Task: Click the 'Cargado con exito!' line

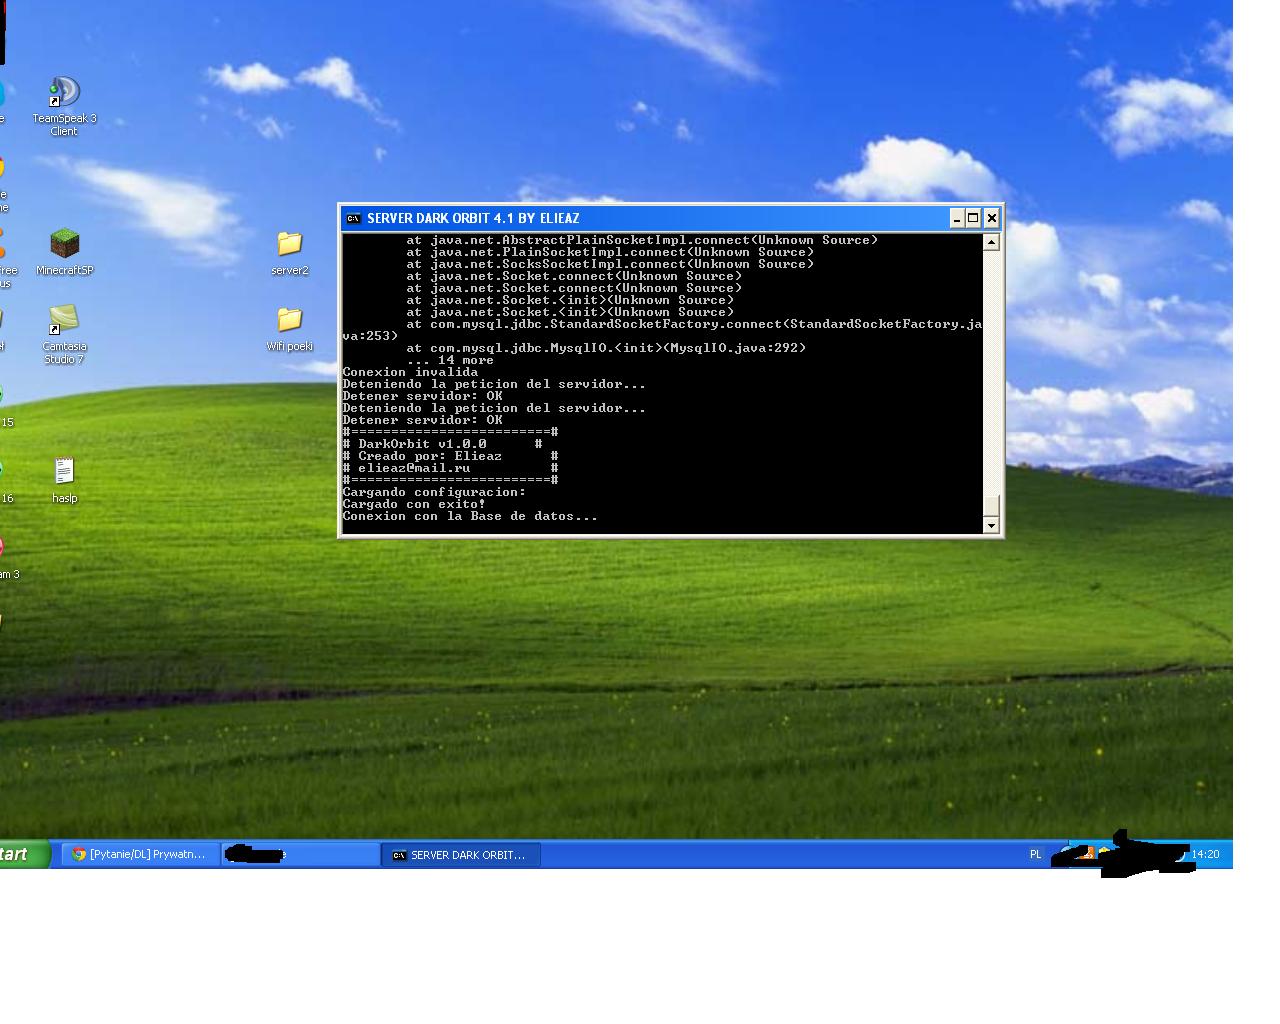Action: [414, 504]
